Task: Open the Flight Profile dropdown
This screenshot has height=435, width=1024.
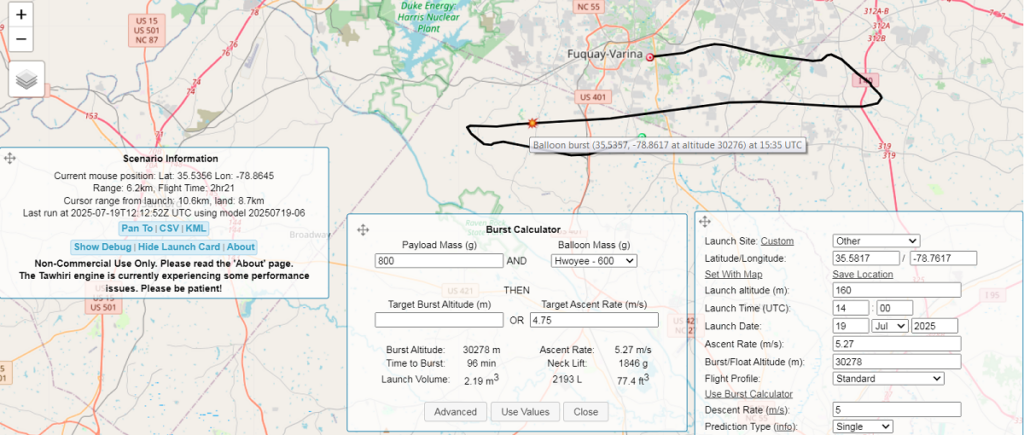Action: coord(888,378)
